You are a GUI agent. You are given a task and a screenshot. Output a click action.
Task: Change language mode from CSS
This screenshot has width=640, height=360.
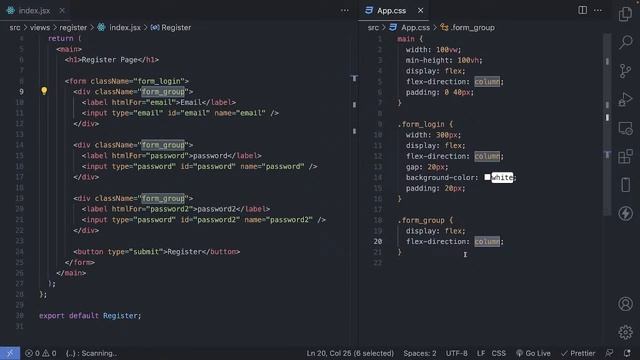coord(498,353)
